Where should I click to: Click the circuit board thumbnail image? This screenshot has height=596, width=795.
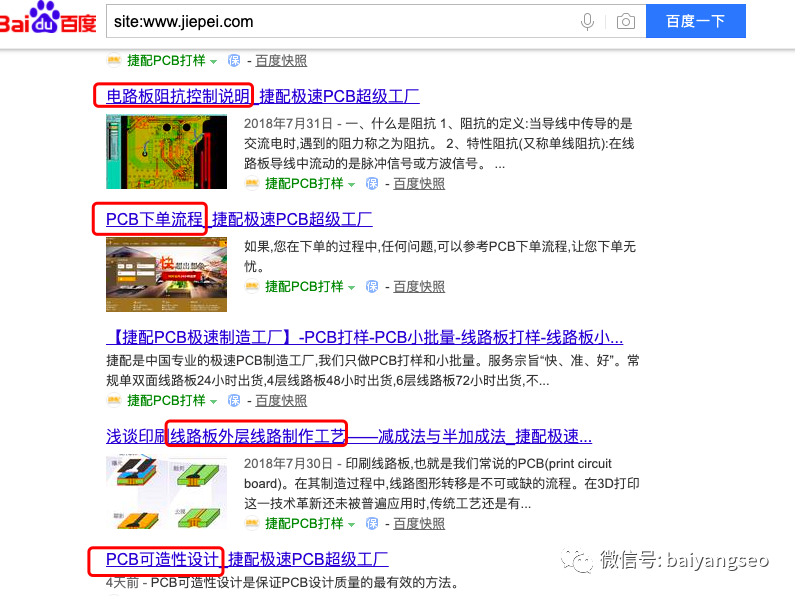(166, 152)
